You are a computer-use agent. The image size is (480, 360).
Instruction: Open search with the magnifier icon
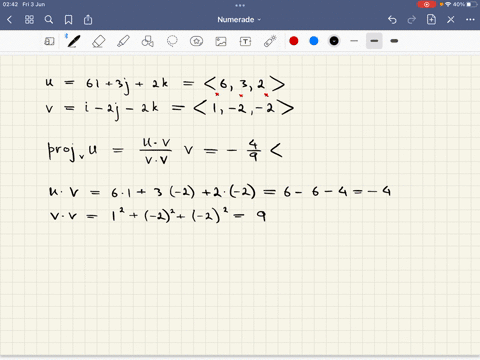coord(49,20)
